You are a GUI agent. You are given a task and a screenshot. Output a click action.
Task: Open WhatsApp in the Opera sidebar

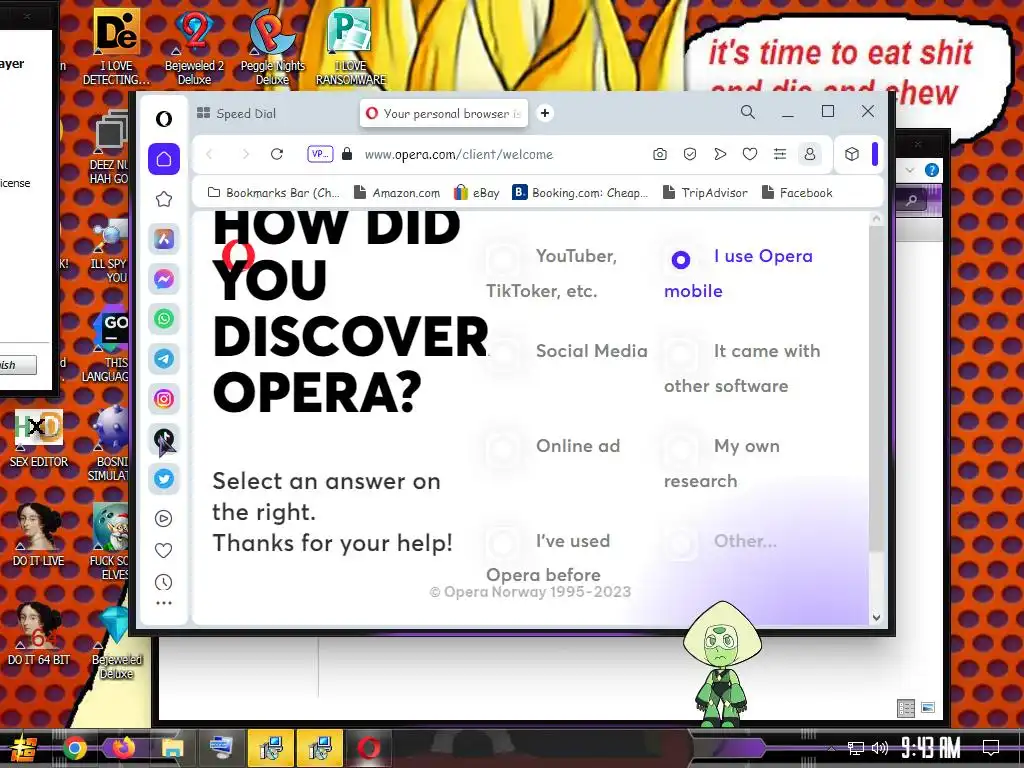[x=164, y=319]
